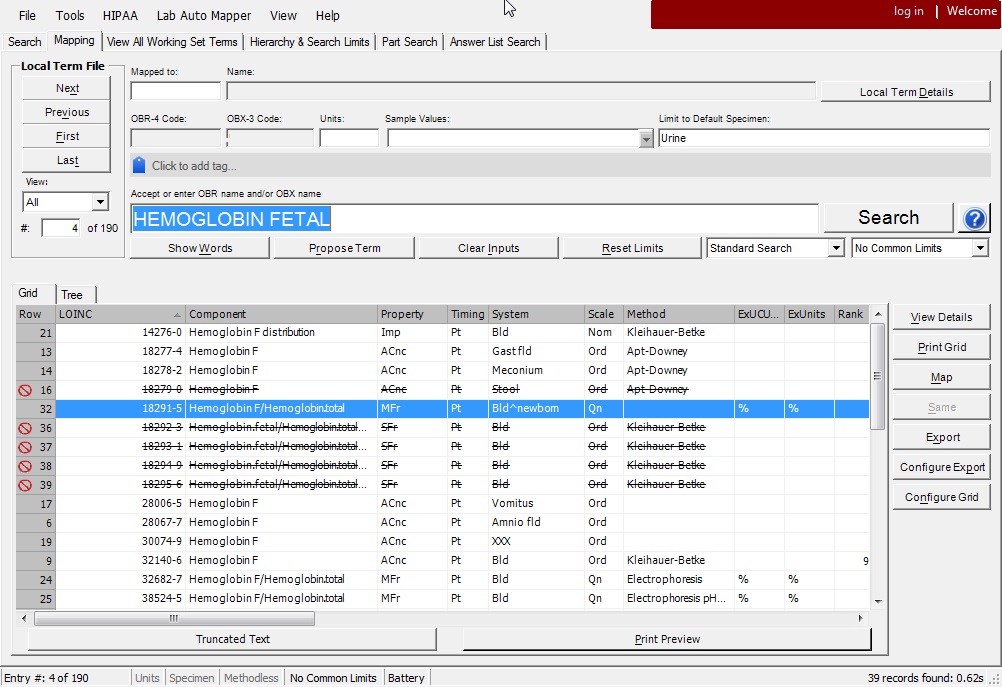The width and height of the screenshot is (1002, 687).
Task: Click the Show Words button
Action: pos(200,248)
